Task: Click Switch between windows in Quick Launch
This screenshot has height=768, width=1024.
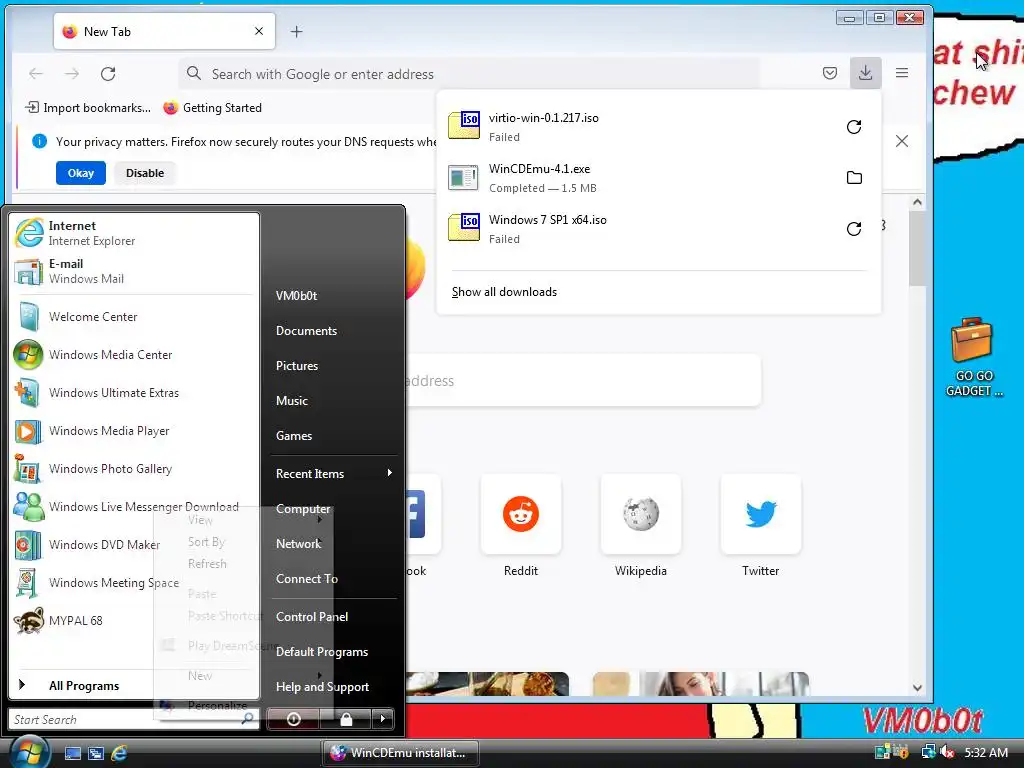Action: (x=96, y=754)
